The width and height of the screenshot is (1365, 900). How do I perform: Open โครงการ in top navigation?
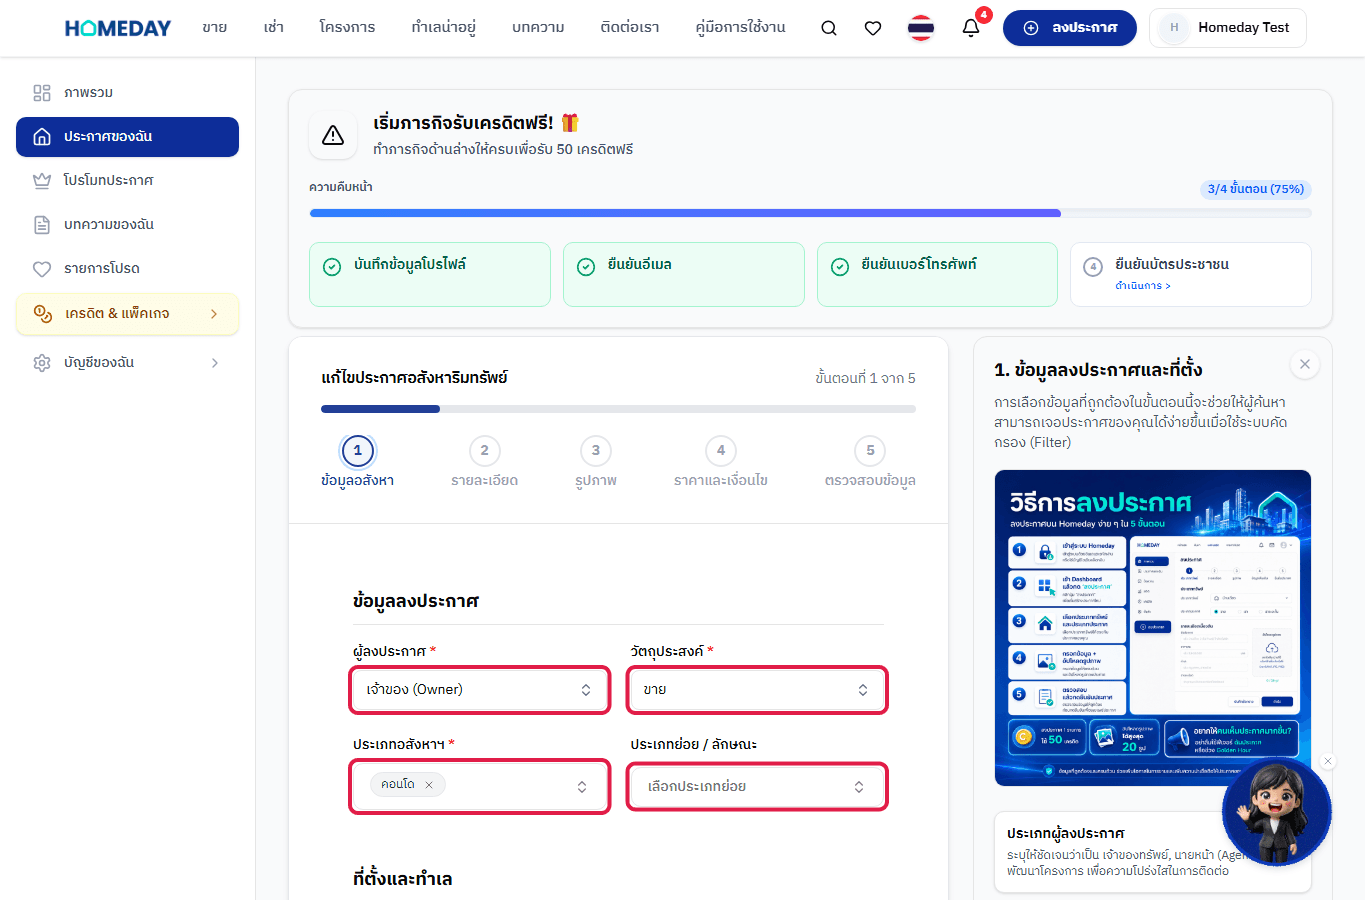347,28
